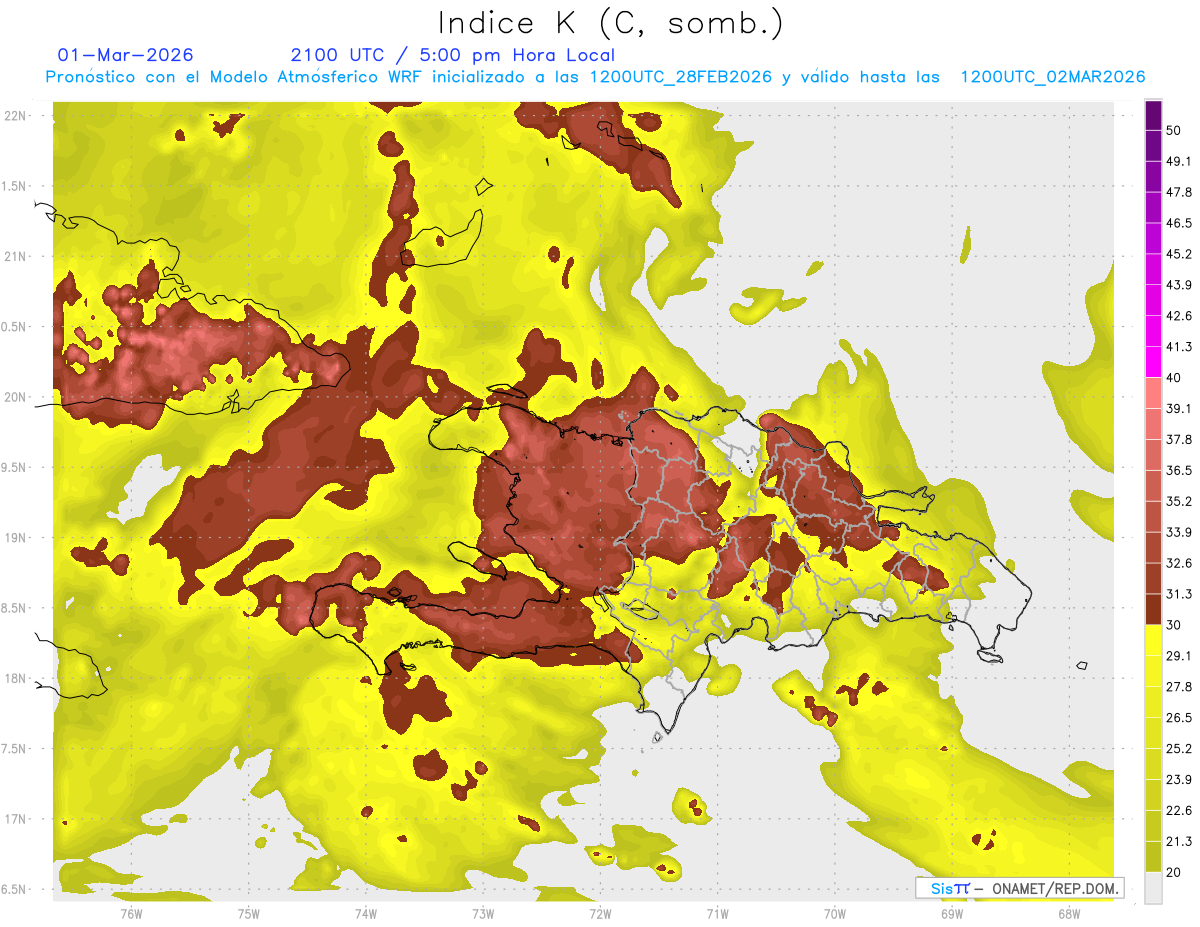
Task: Click the legend value "35.2"
Action: [x=1178, y=501]
